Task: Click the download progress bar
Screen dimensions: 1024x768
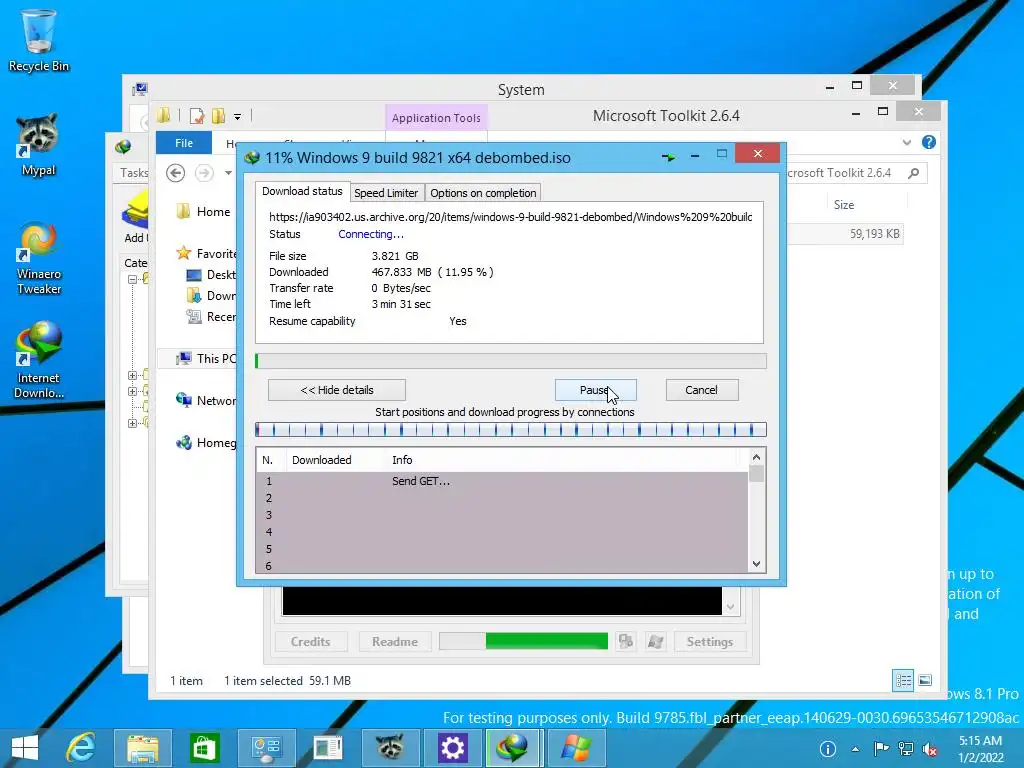Action: point(511,361)
